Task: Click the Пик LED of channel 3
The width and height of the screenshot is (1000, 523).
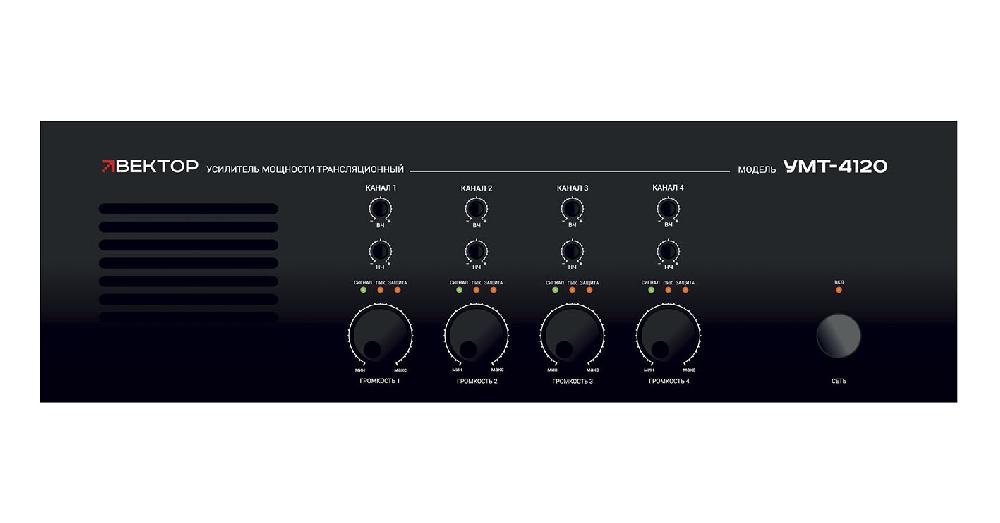Action: 572,290
